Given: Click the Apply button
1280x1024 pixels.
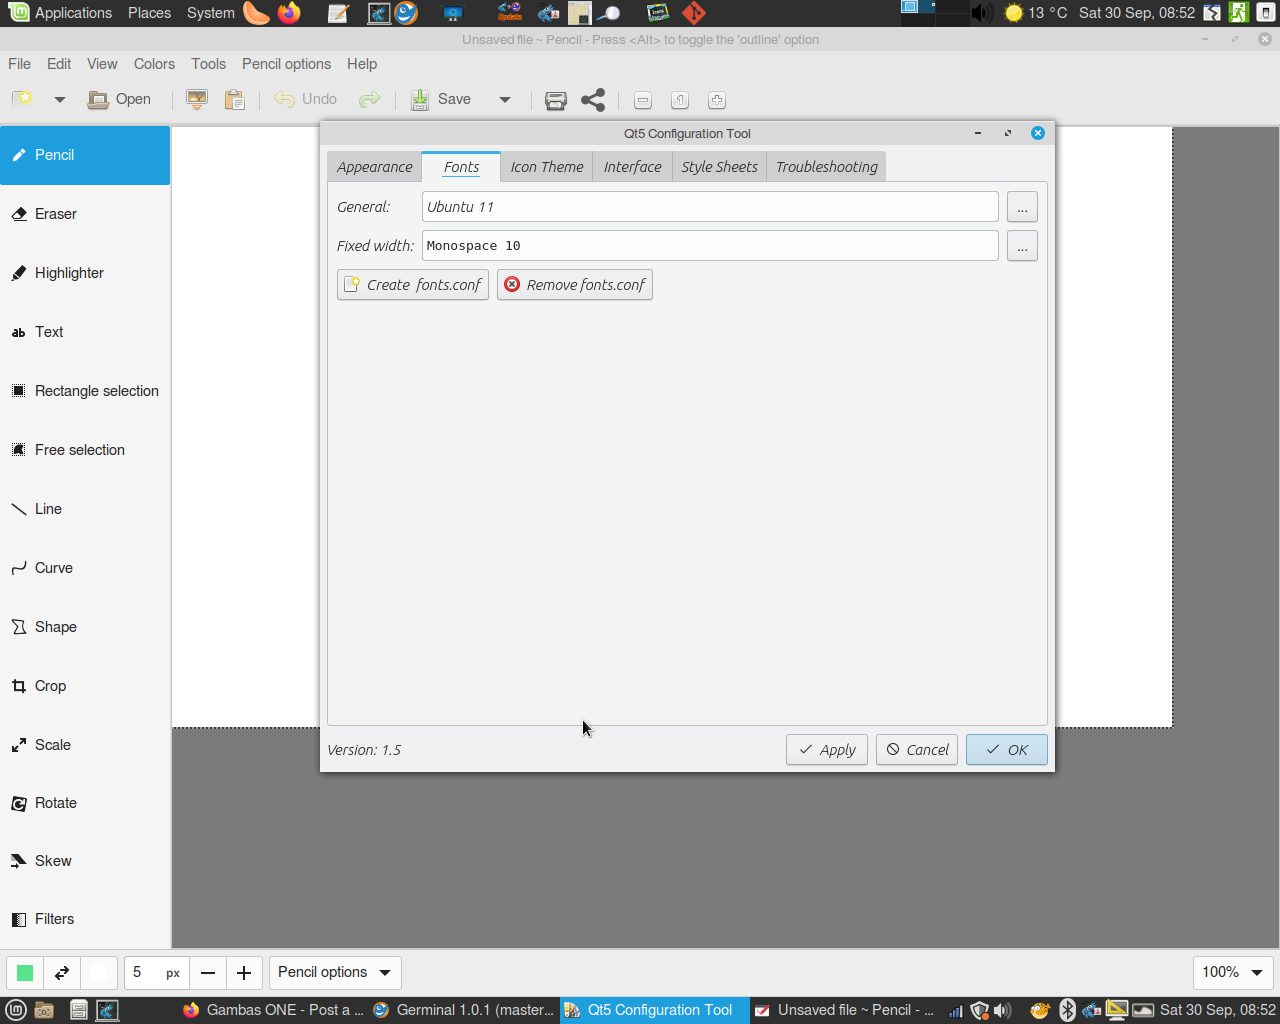Looking at the screenshot, I should 827,750.
